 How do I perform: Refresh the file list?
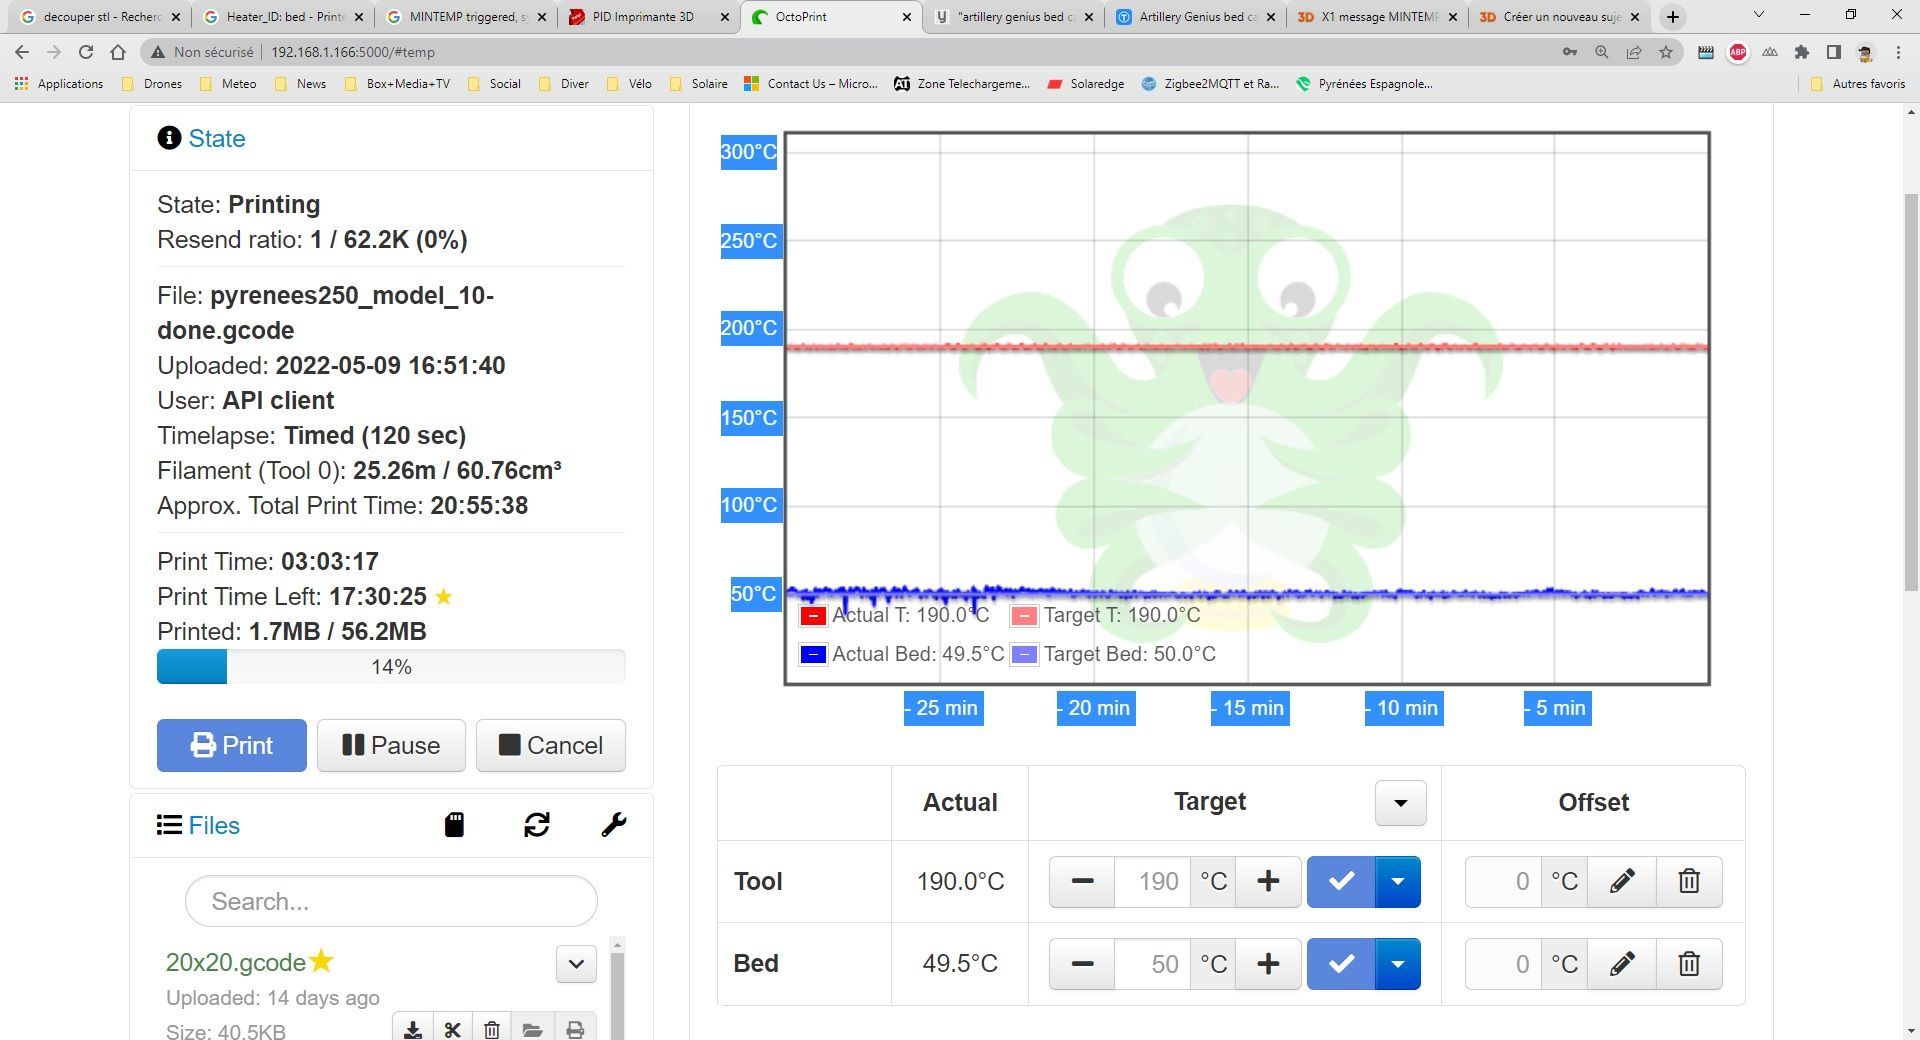tap(537, 825)
